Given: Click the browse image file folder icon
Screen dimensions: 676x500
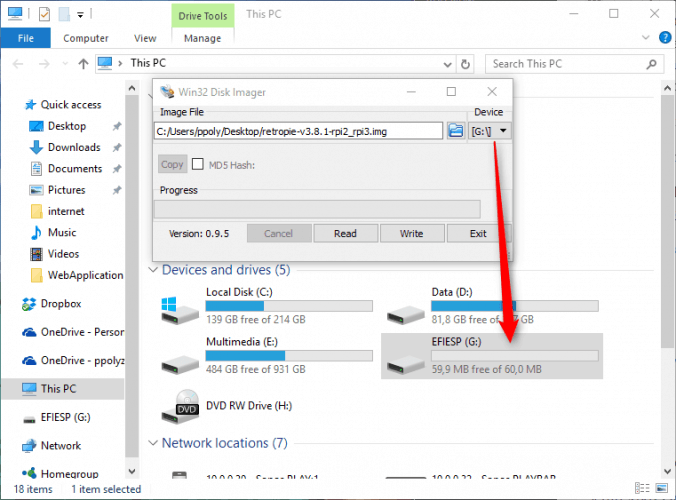Looking at the screenshot, I should (x=456, y=130).
